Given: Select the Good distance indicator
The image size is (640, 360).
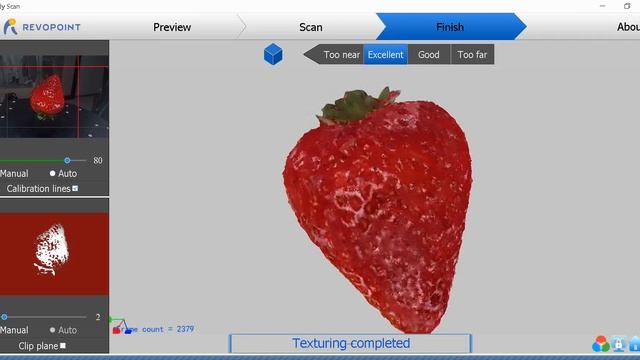Looking at the screenshot, I should (x=429, y=54).
